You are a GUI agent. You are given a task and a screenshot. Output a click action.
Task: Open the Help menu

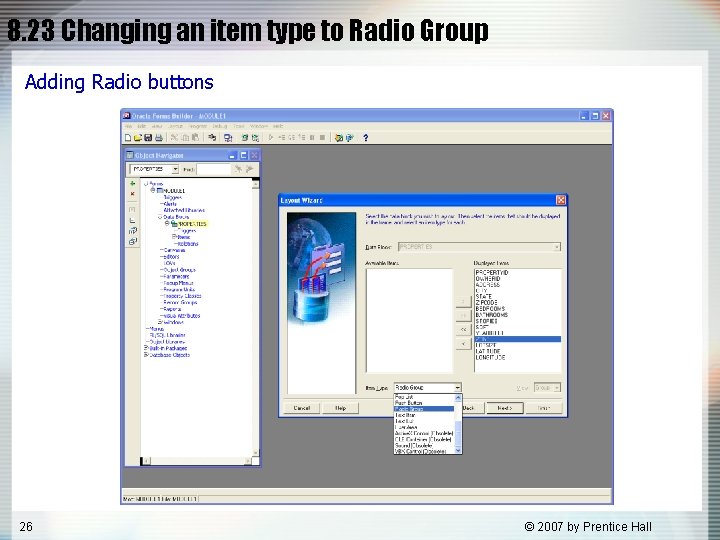click(x=278, y=126)
